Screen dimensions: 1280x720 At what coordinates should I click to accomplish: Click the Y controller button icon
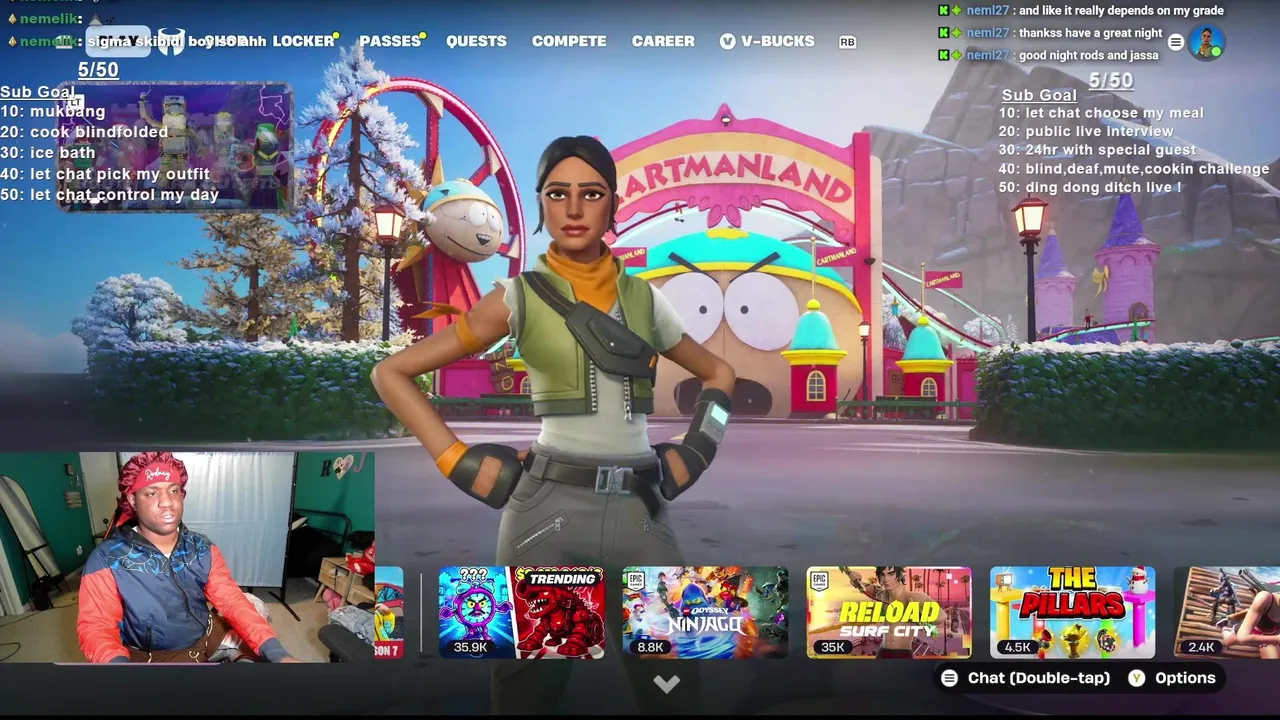(1137, 678)
